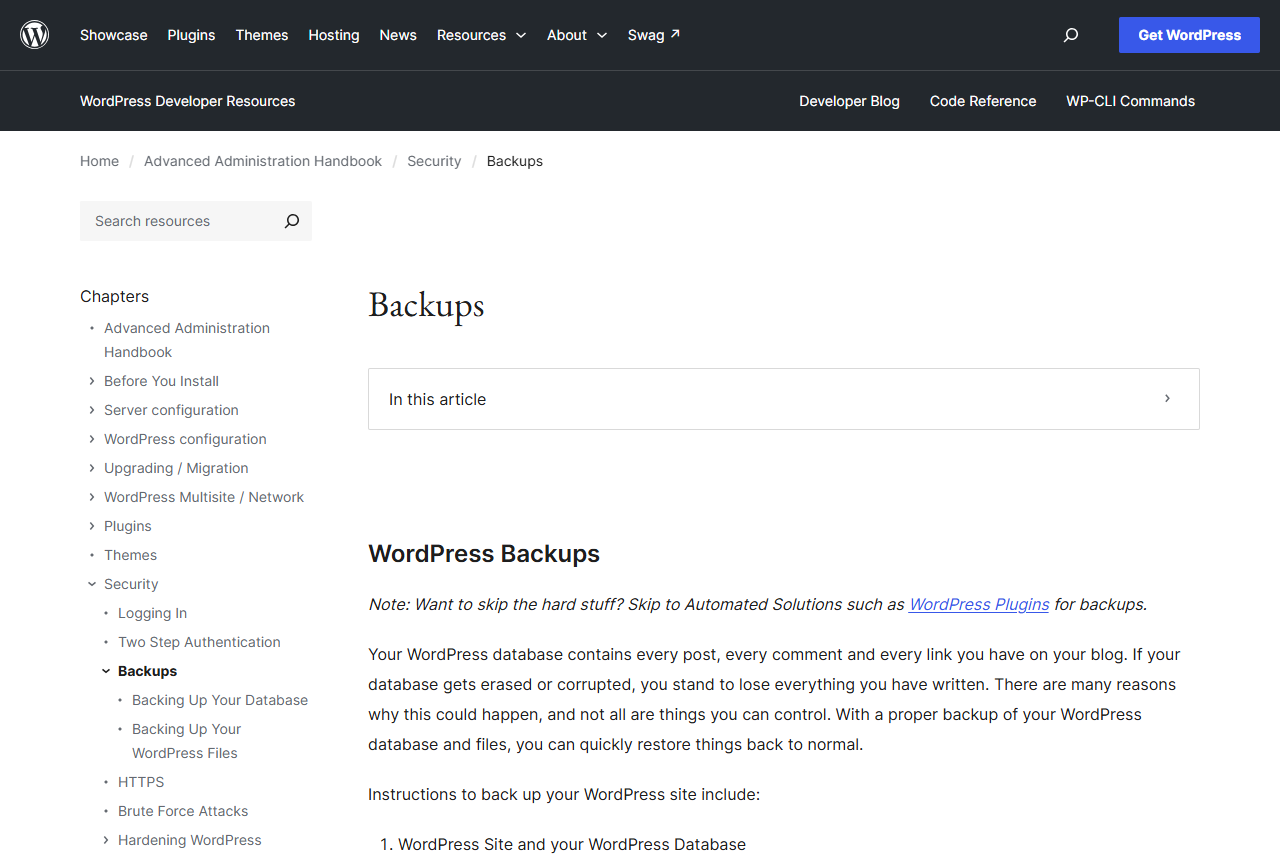Screen dimensions: 1280x860
Task: Open the WP-CLI Commands link
Action: pos(1130,101)
